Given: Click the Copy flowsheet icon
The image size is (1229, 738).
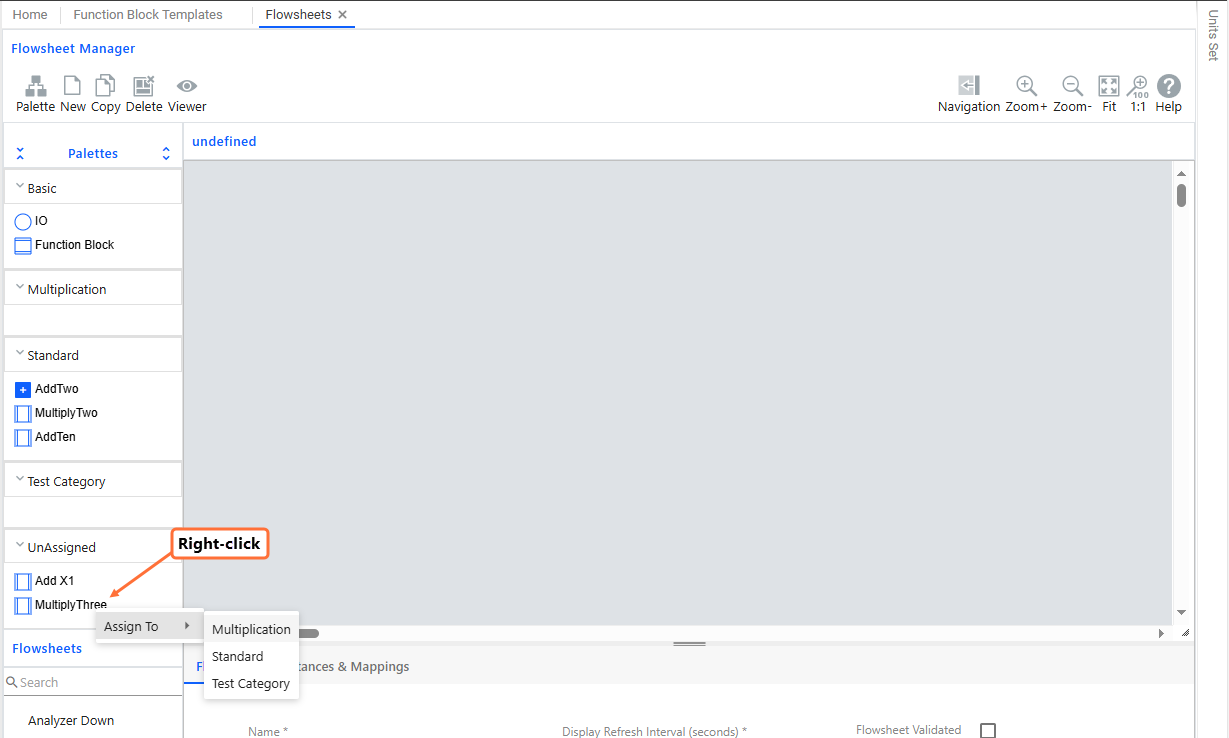Looking at the screenshot, I should 105,86.
